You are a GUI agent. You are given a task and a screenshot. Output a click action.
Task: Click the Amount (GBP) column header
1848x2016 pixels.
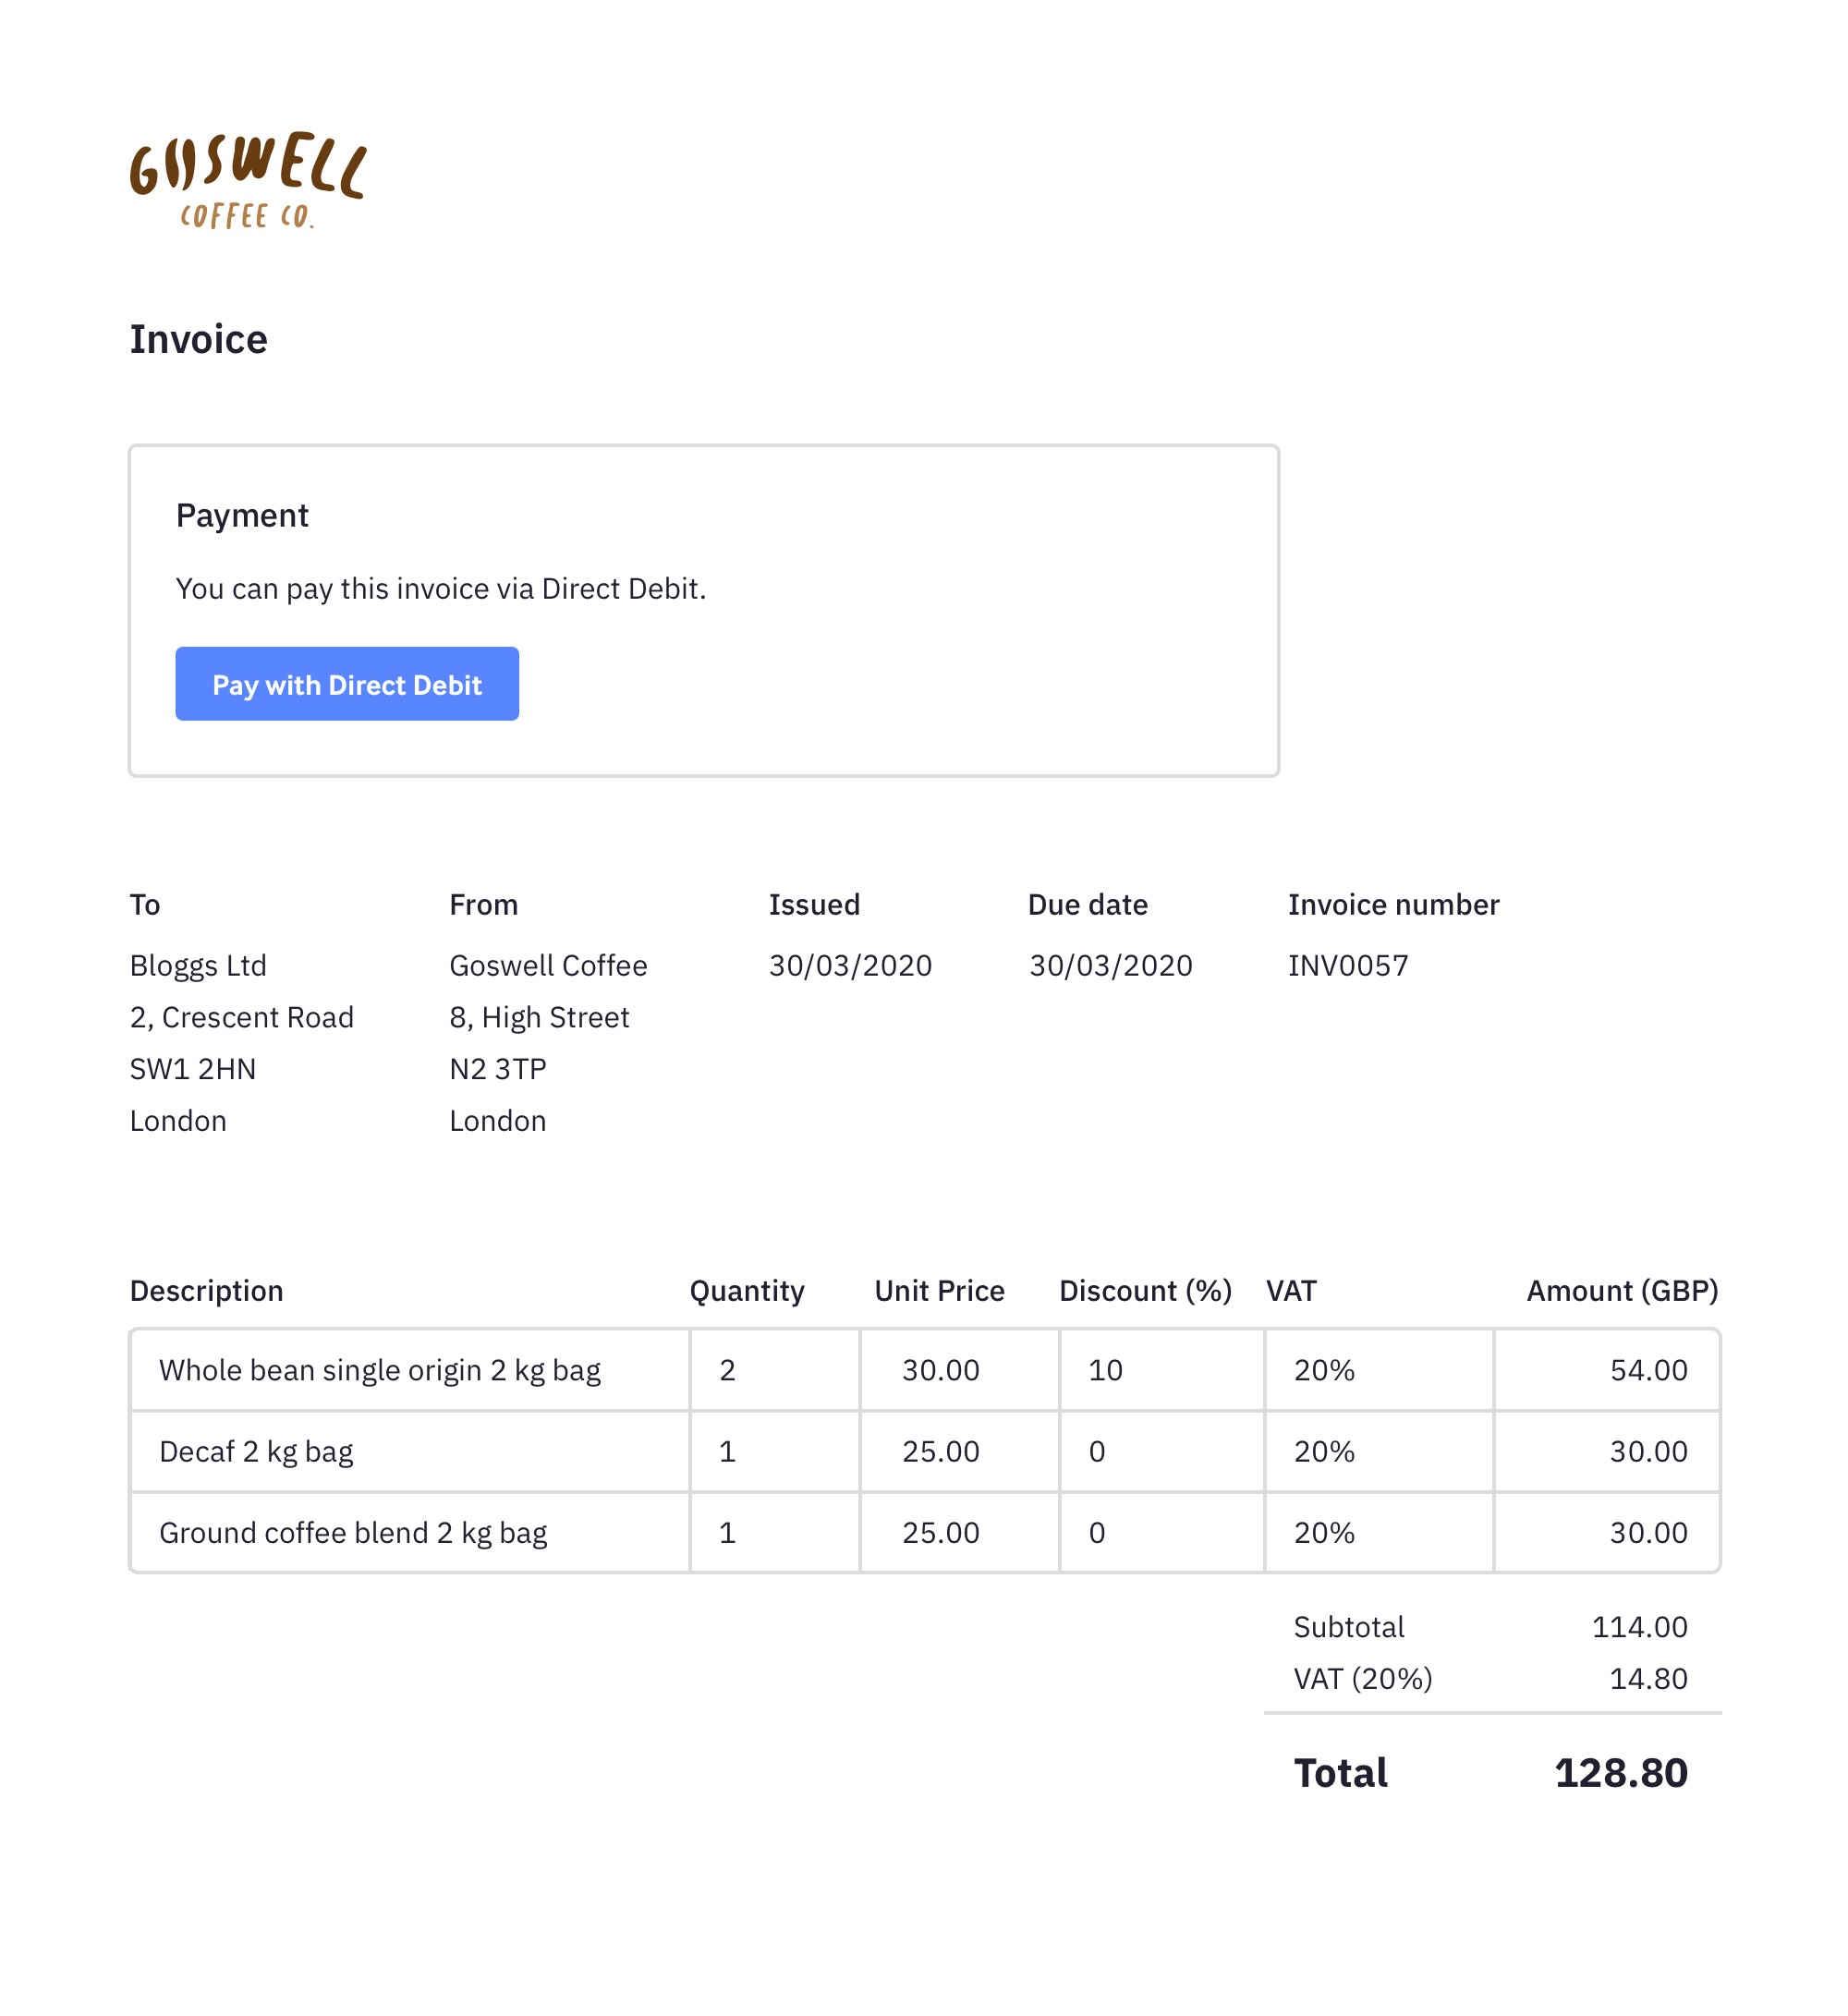[1622, 1292]
